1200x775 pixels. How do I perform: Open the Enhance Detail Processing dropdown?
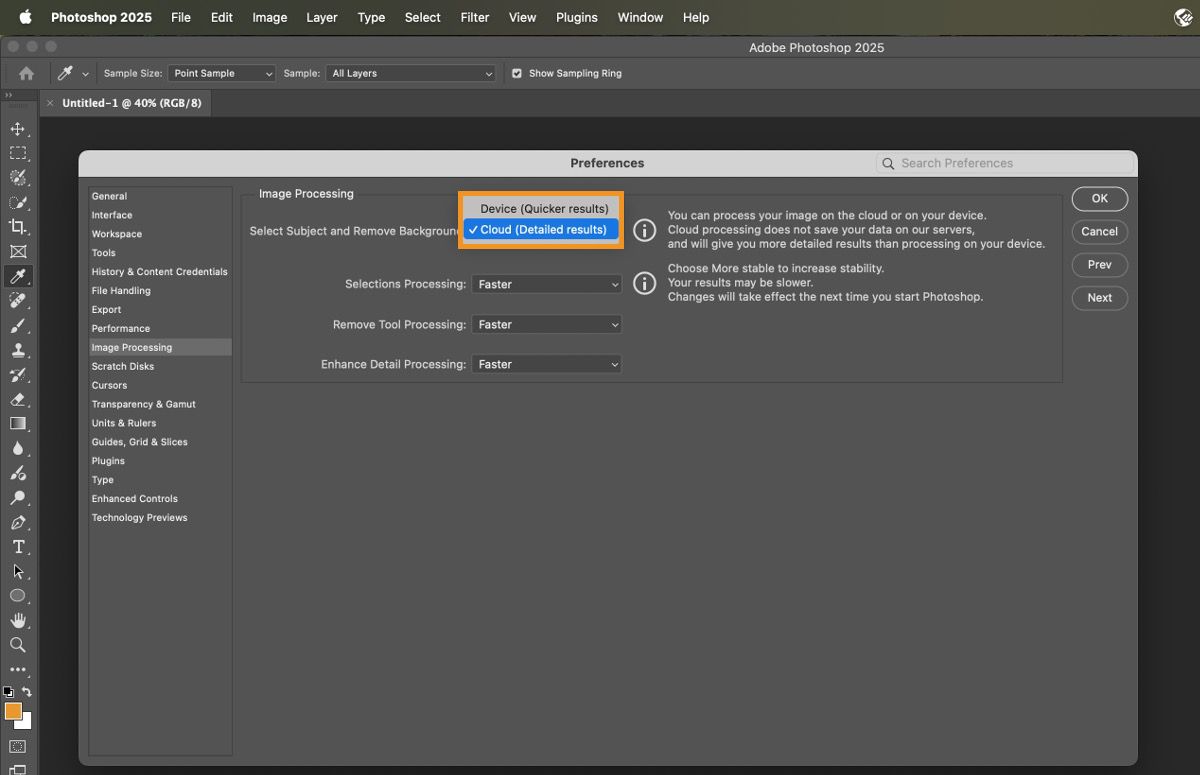click(546, 364)
